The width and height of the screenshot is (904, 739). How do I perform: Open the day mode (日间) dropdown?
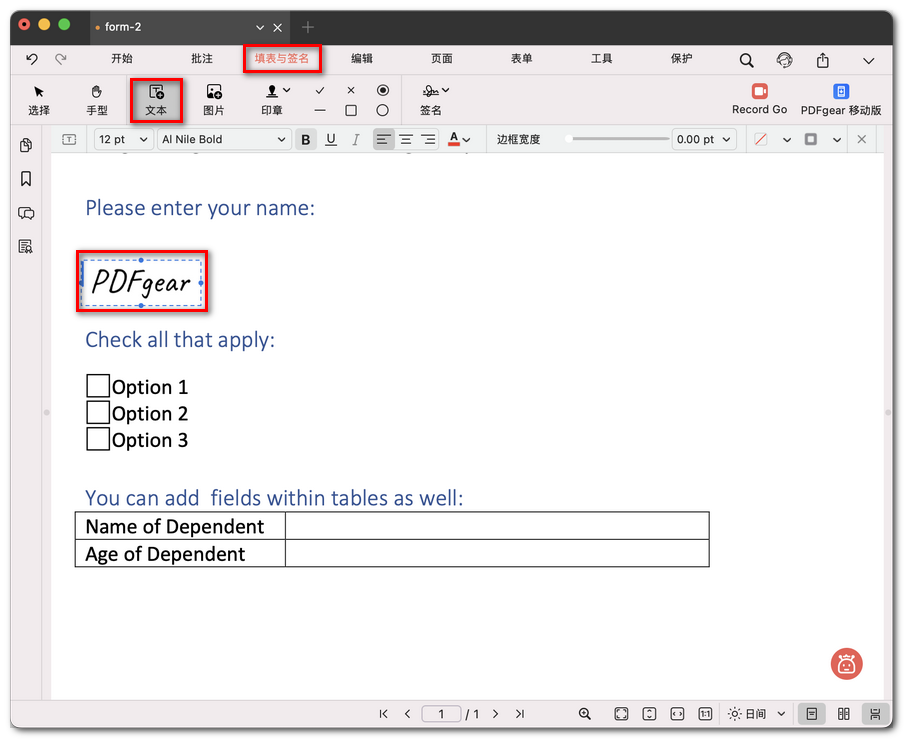click(x=756, y=714)
